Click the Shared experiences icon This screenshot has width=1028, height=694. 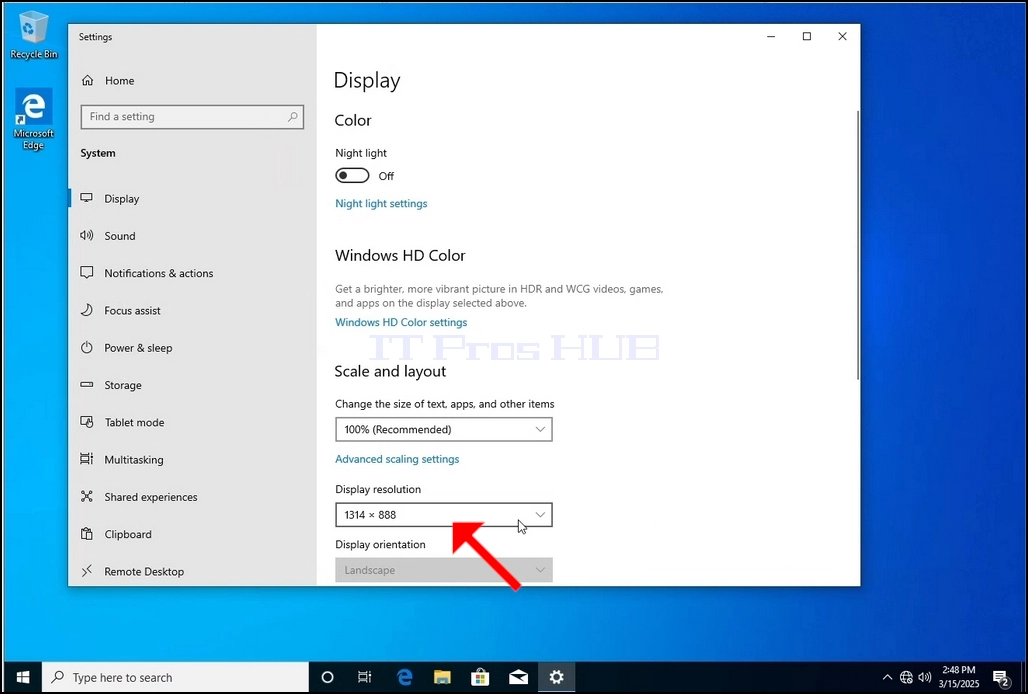(x=87, y=496)
